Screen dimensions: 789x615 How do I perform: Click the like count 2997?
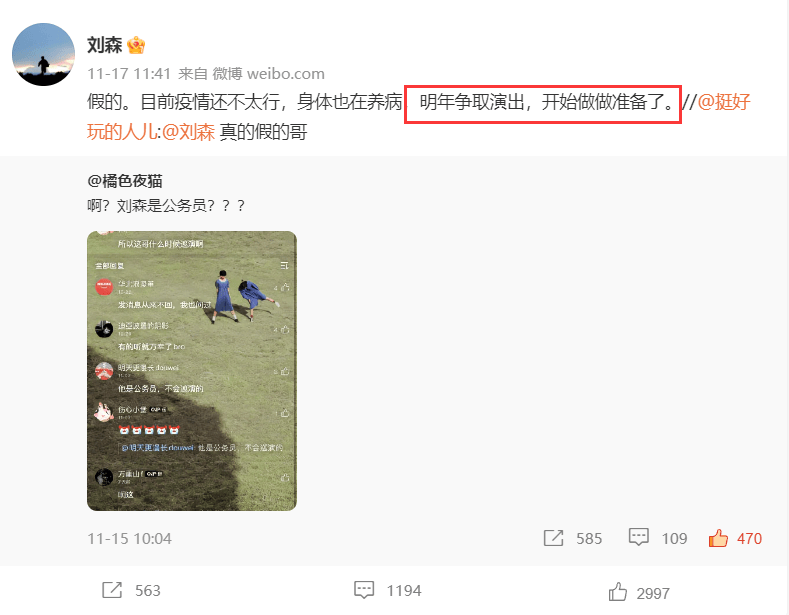point(653,593)
